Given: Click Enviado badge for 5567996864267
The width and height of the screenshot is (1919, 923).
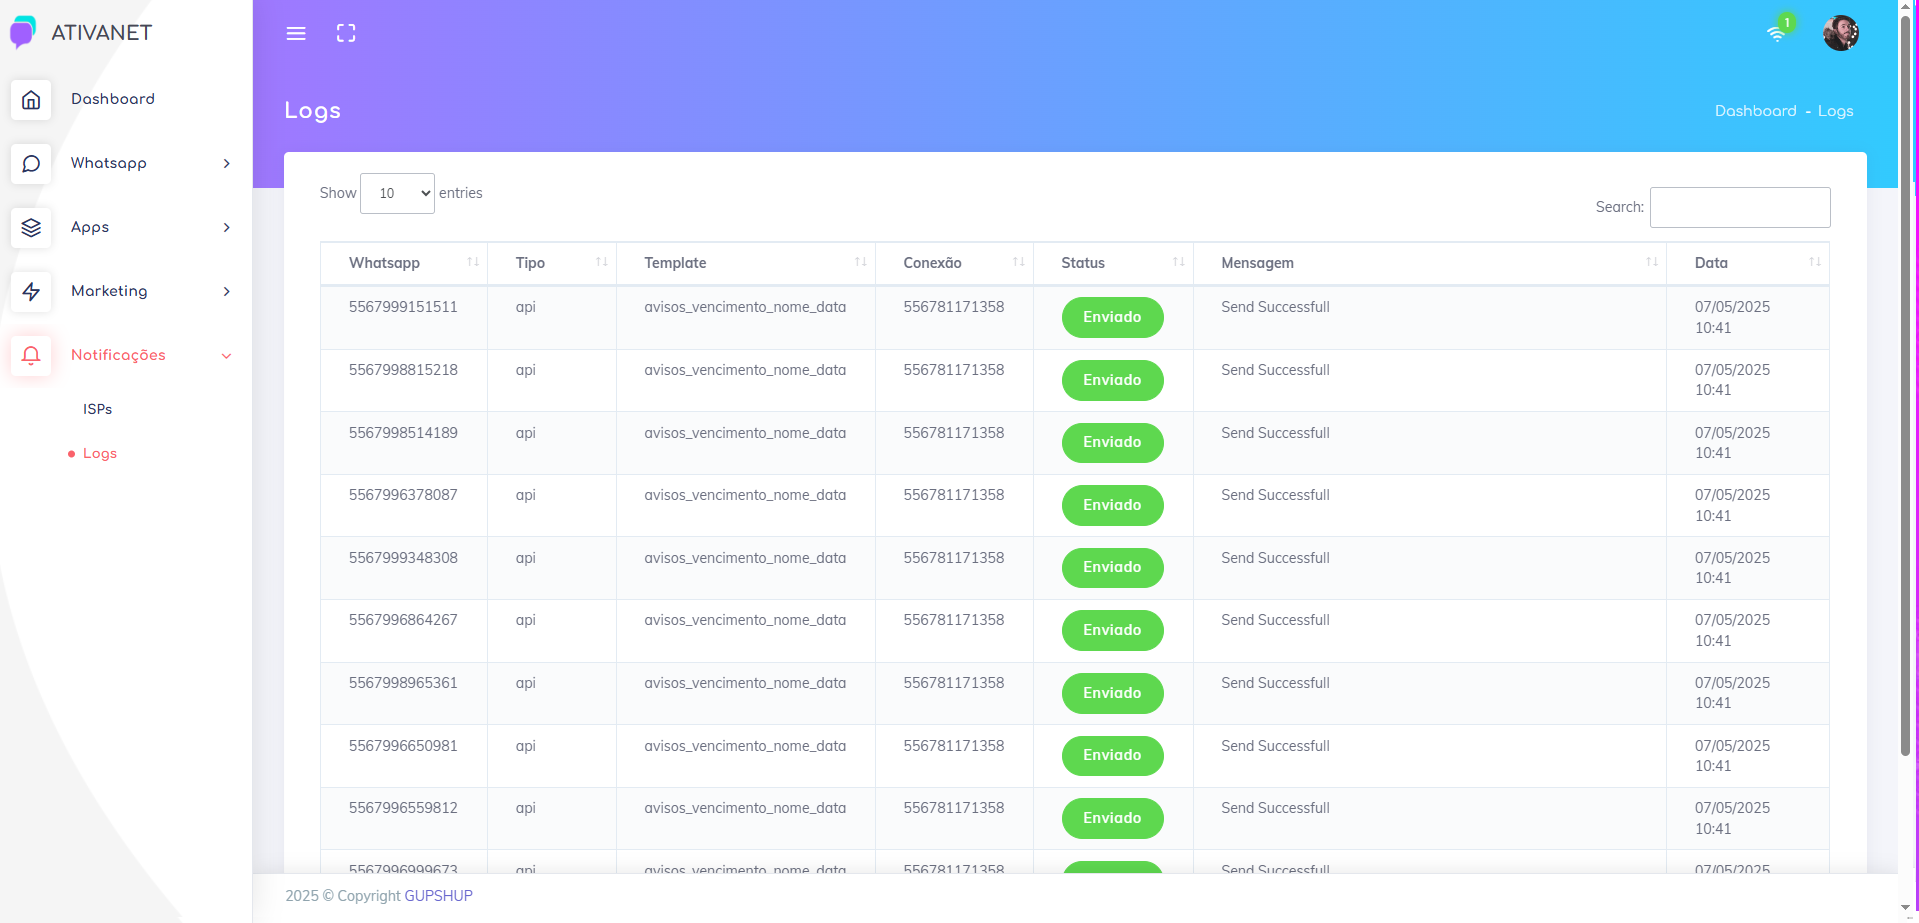Looking at the screenshot, I should point(1112,630).
